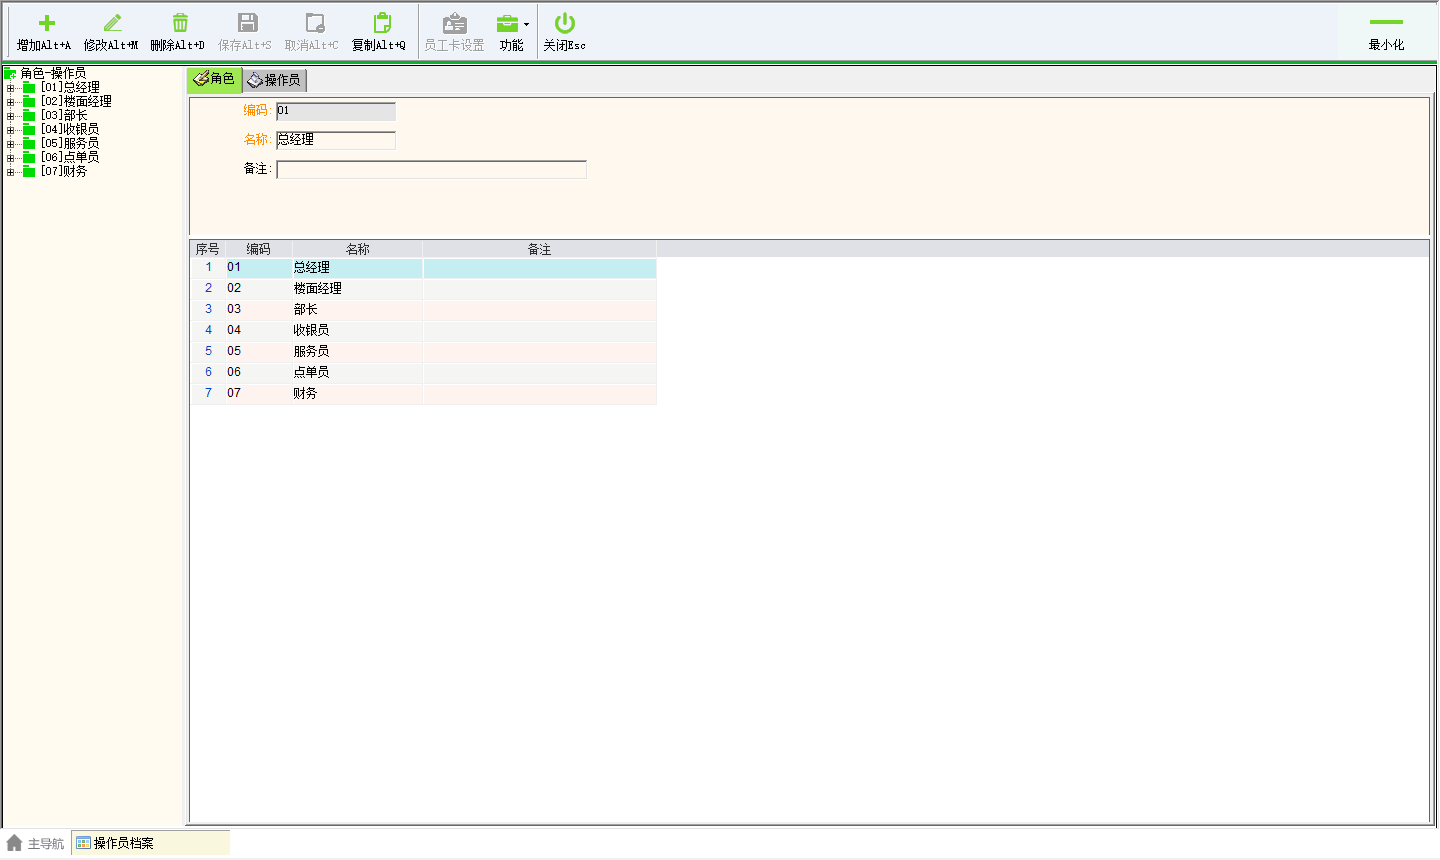
Task: Click the green folder icon of [07]财务
Action: pyautogui.click(x=29, y=172)
